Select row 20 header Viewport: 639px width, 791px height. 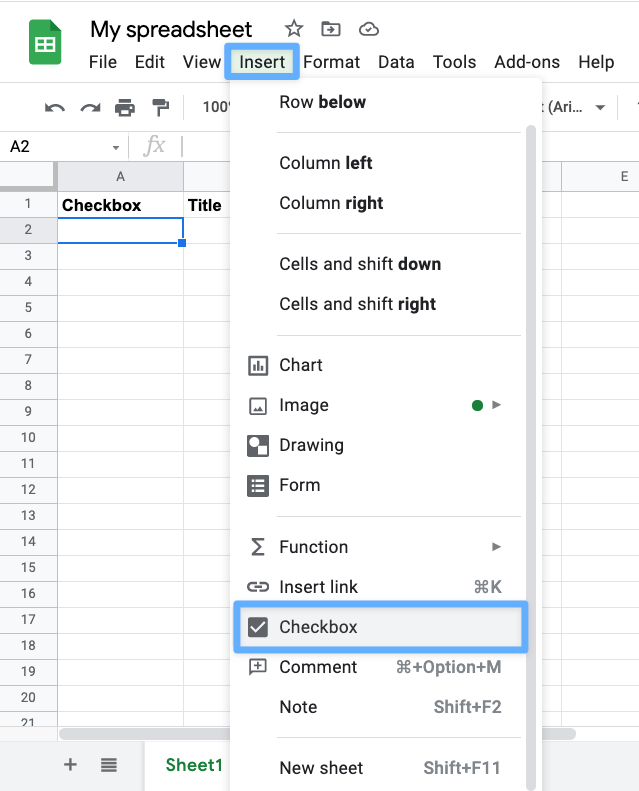coord(28,697)
